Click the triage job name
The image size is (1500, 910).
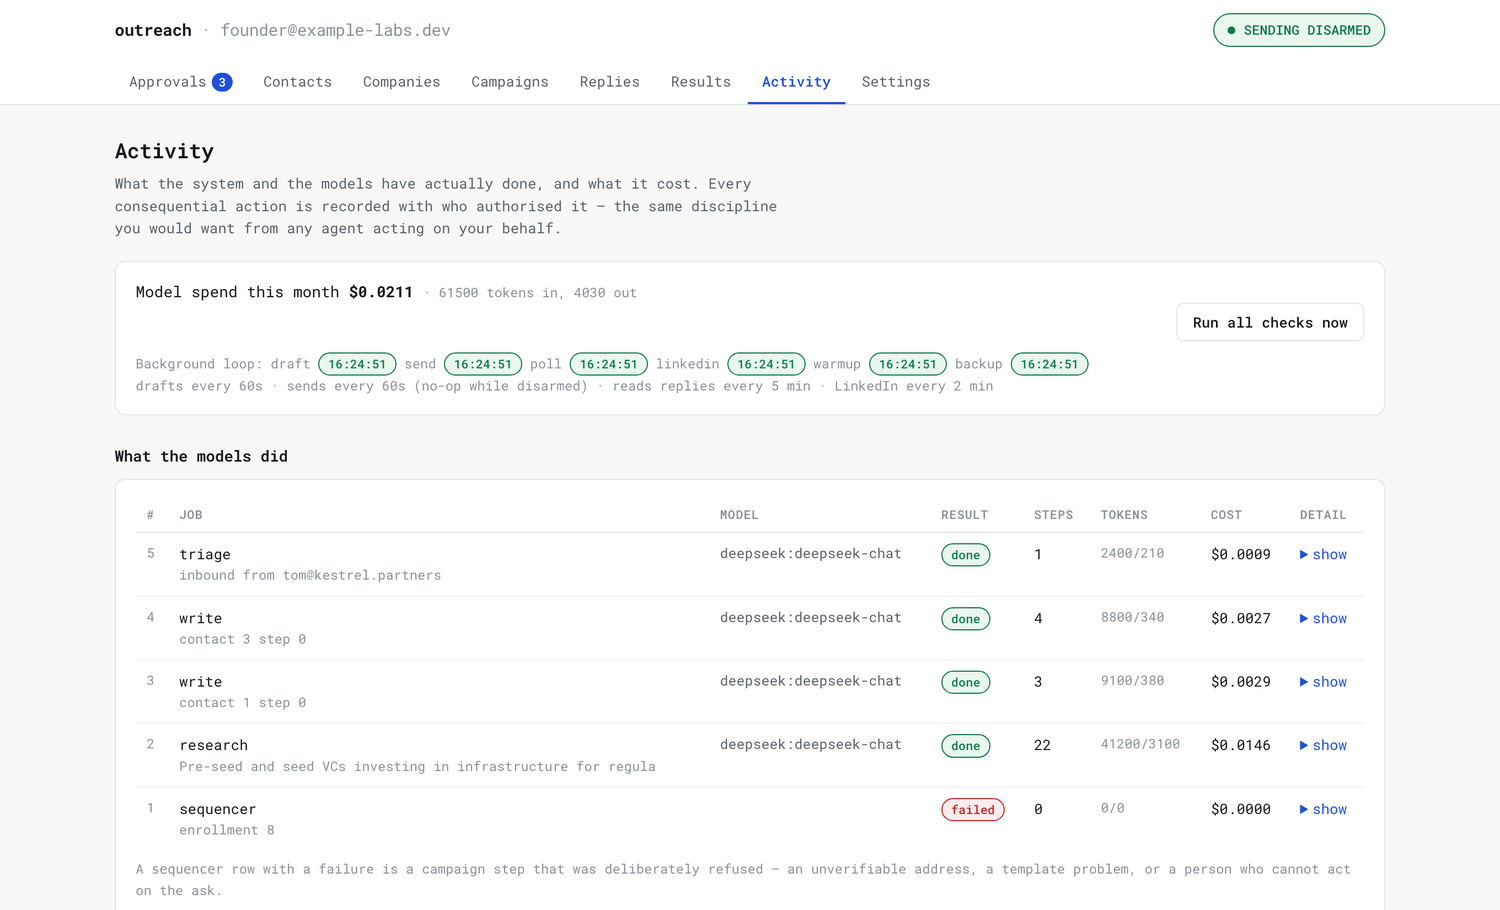click(205, 554)
